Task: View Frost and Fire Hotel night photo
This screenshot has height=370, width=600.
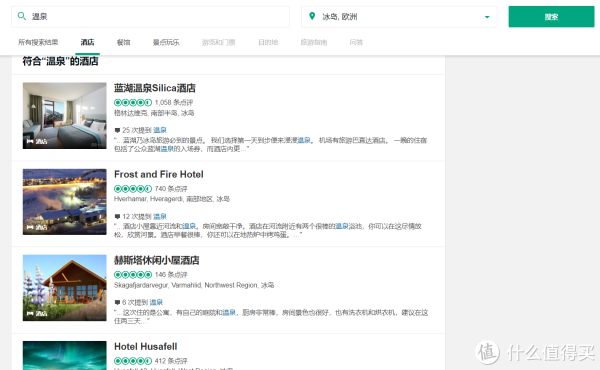Action: click(65, 202)
